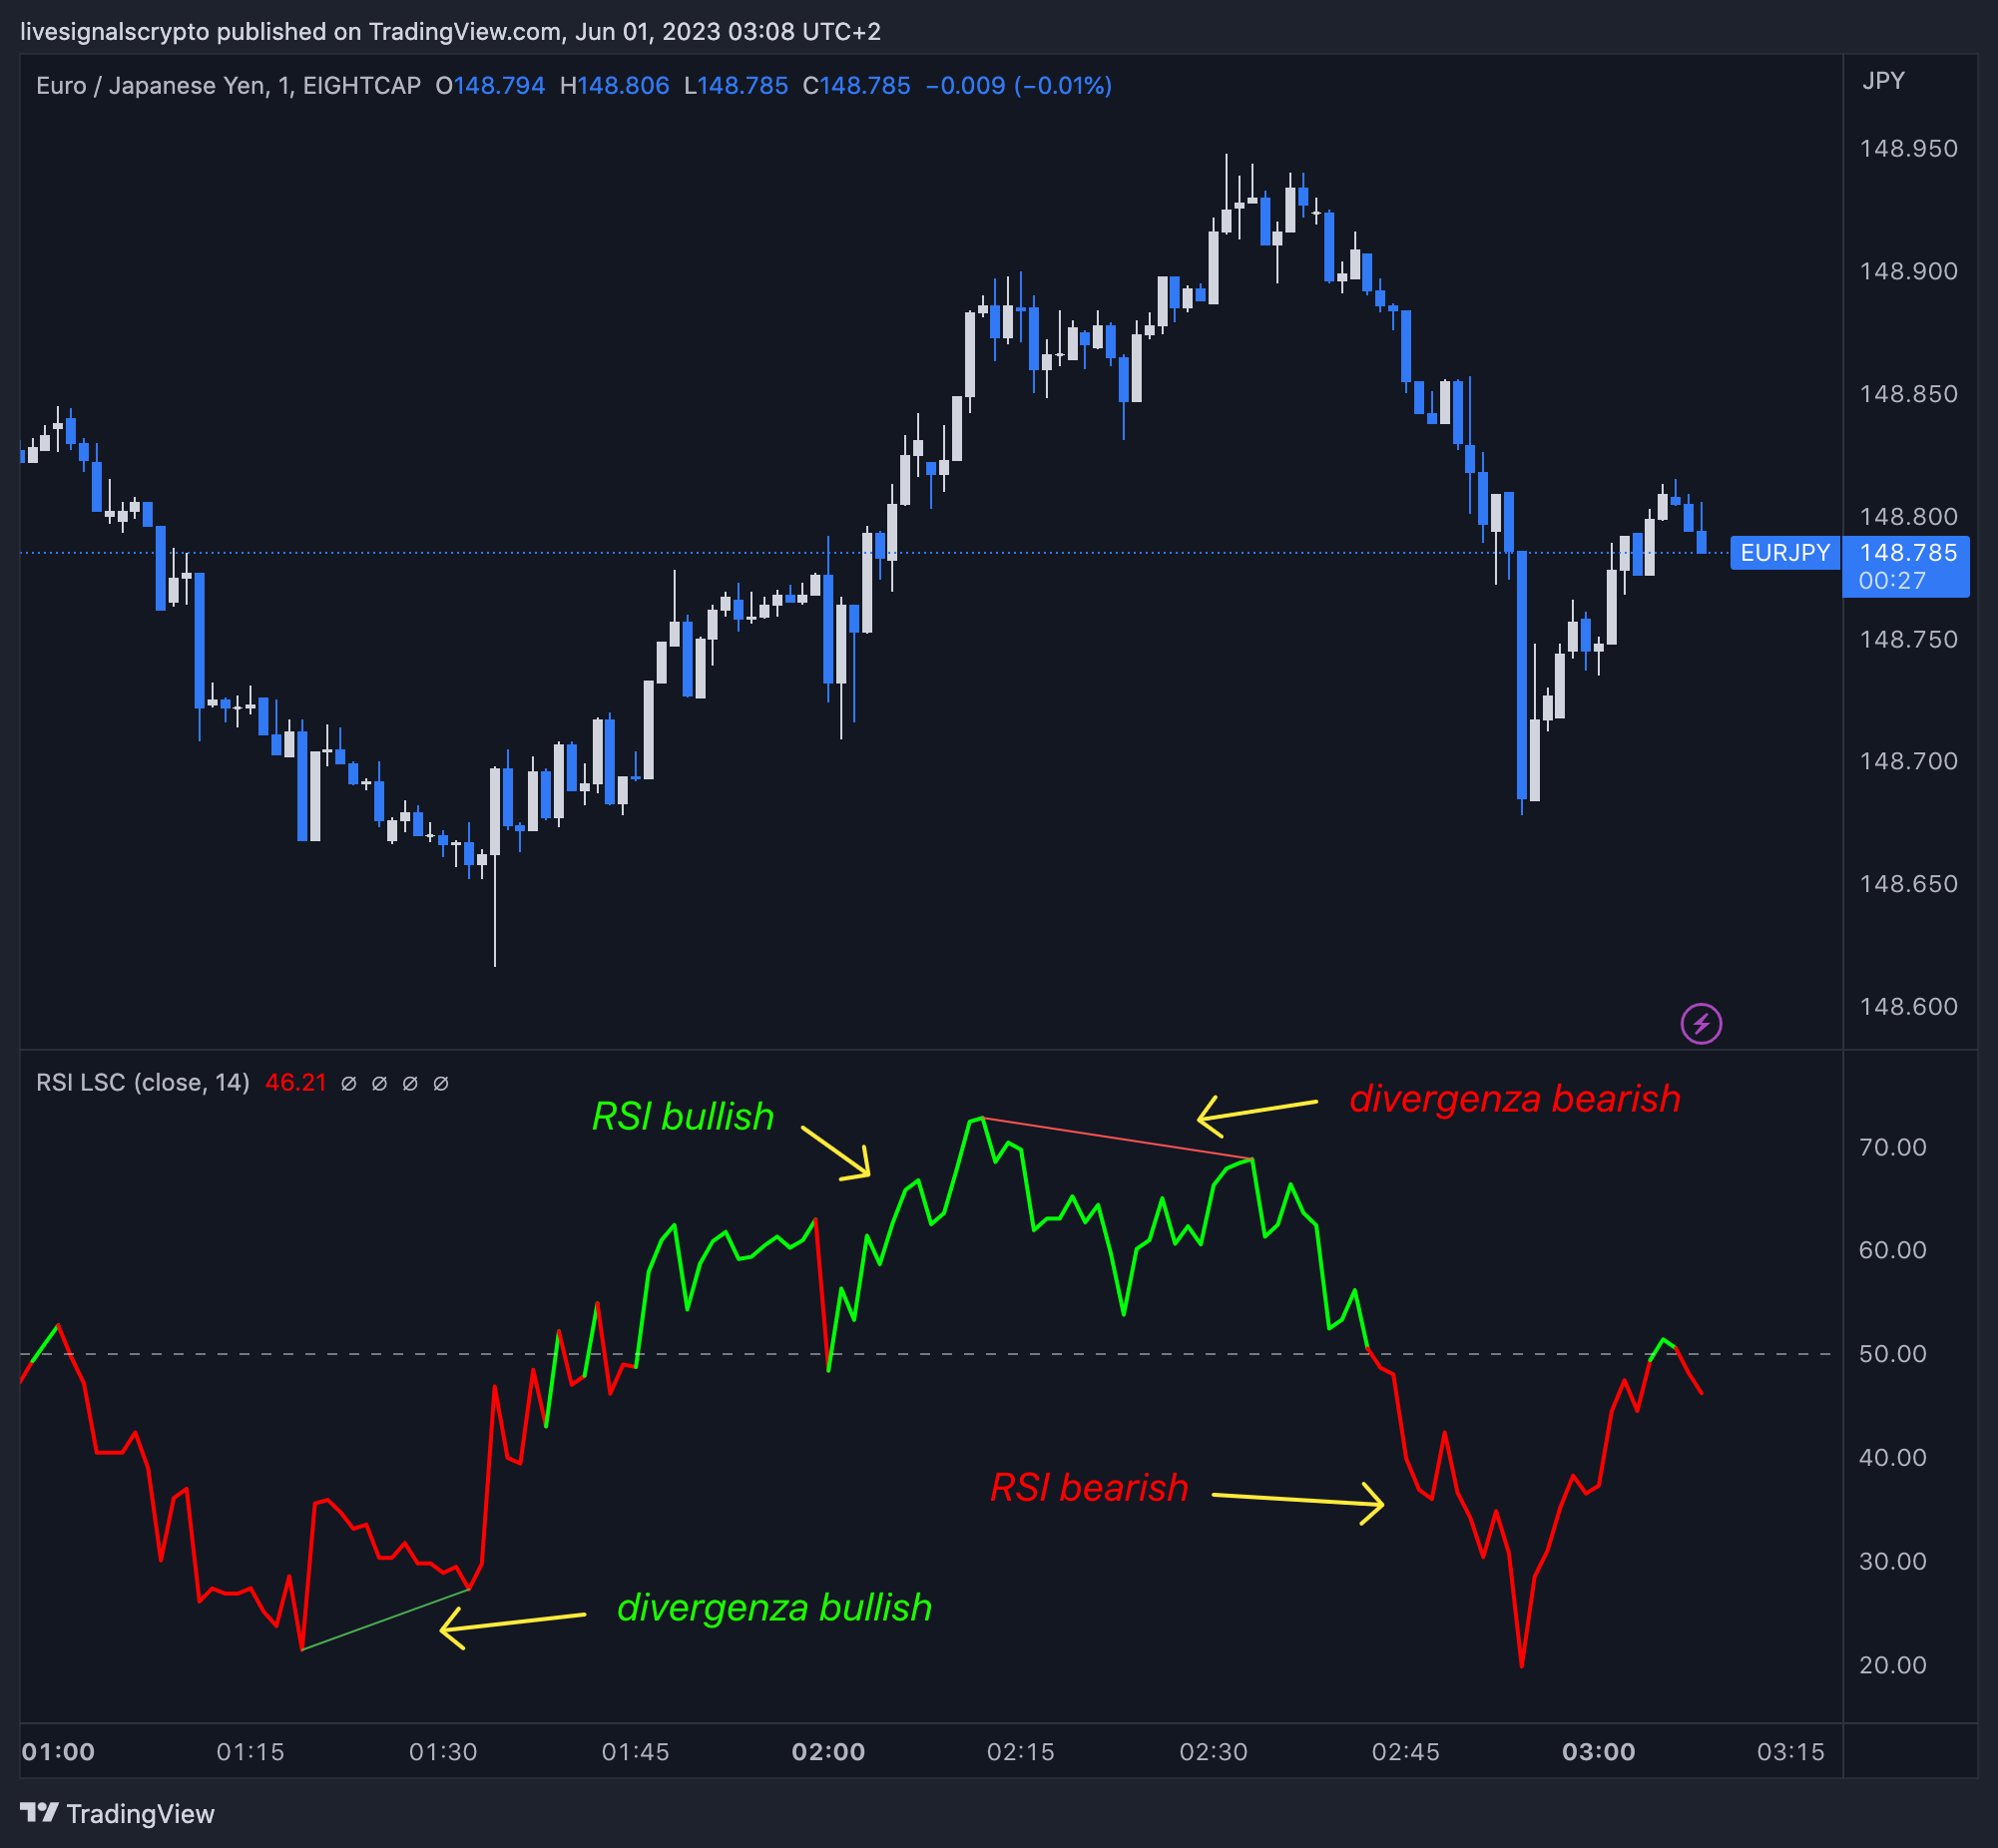Select the EURJPY price label on the axis
The height and width of the screenshot is (1848, 1998).
click(1786, 552)
